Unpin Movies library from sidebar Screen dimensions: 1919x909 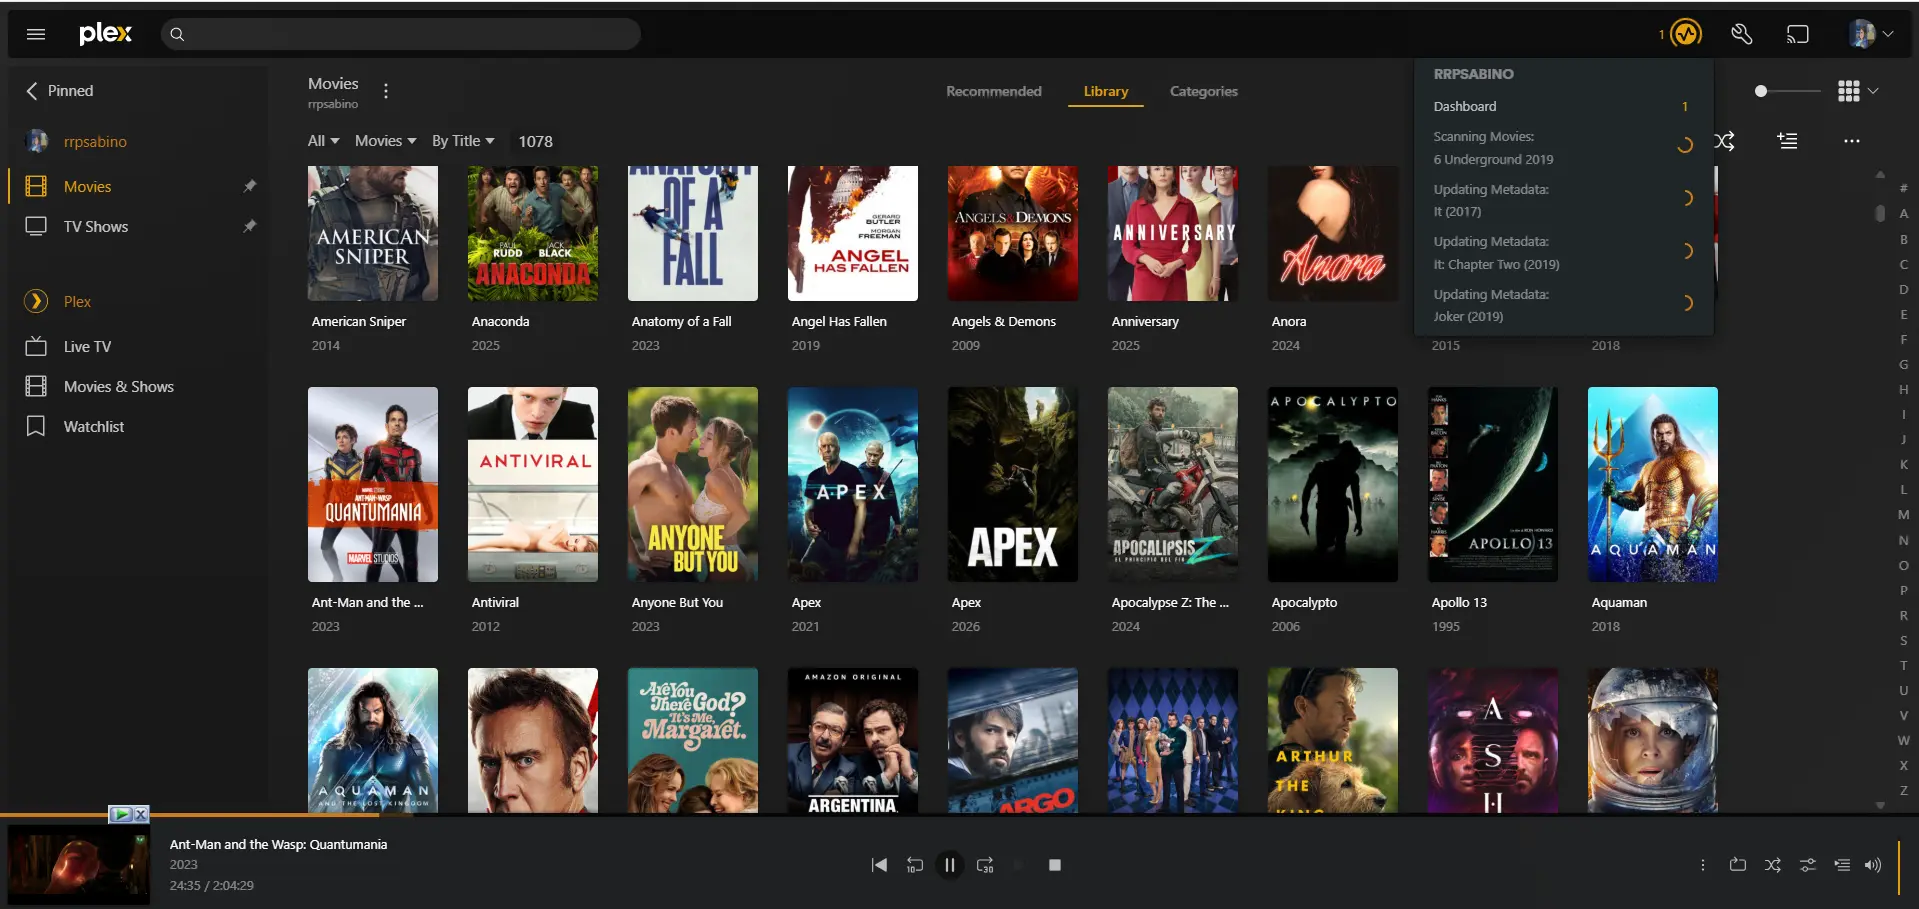[250, 186]
